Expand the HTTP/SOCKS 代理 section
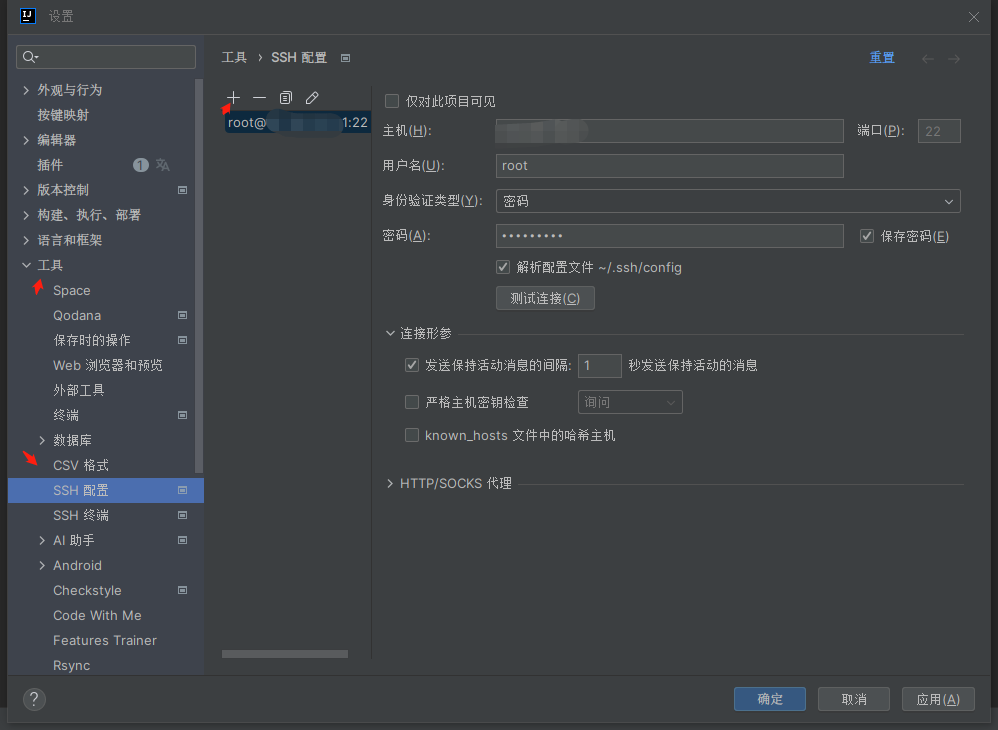 coord(390,484)
